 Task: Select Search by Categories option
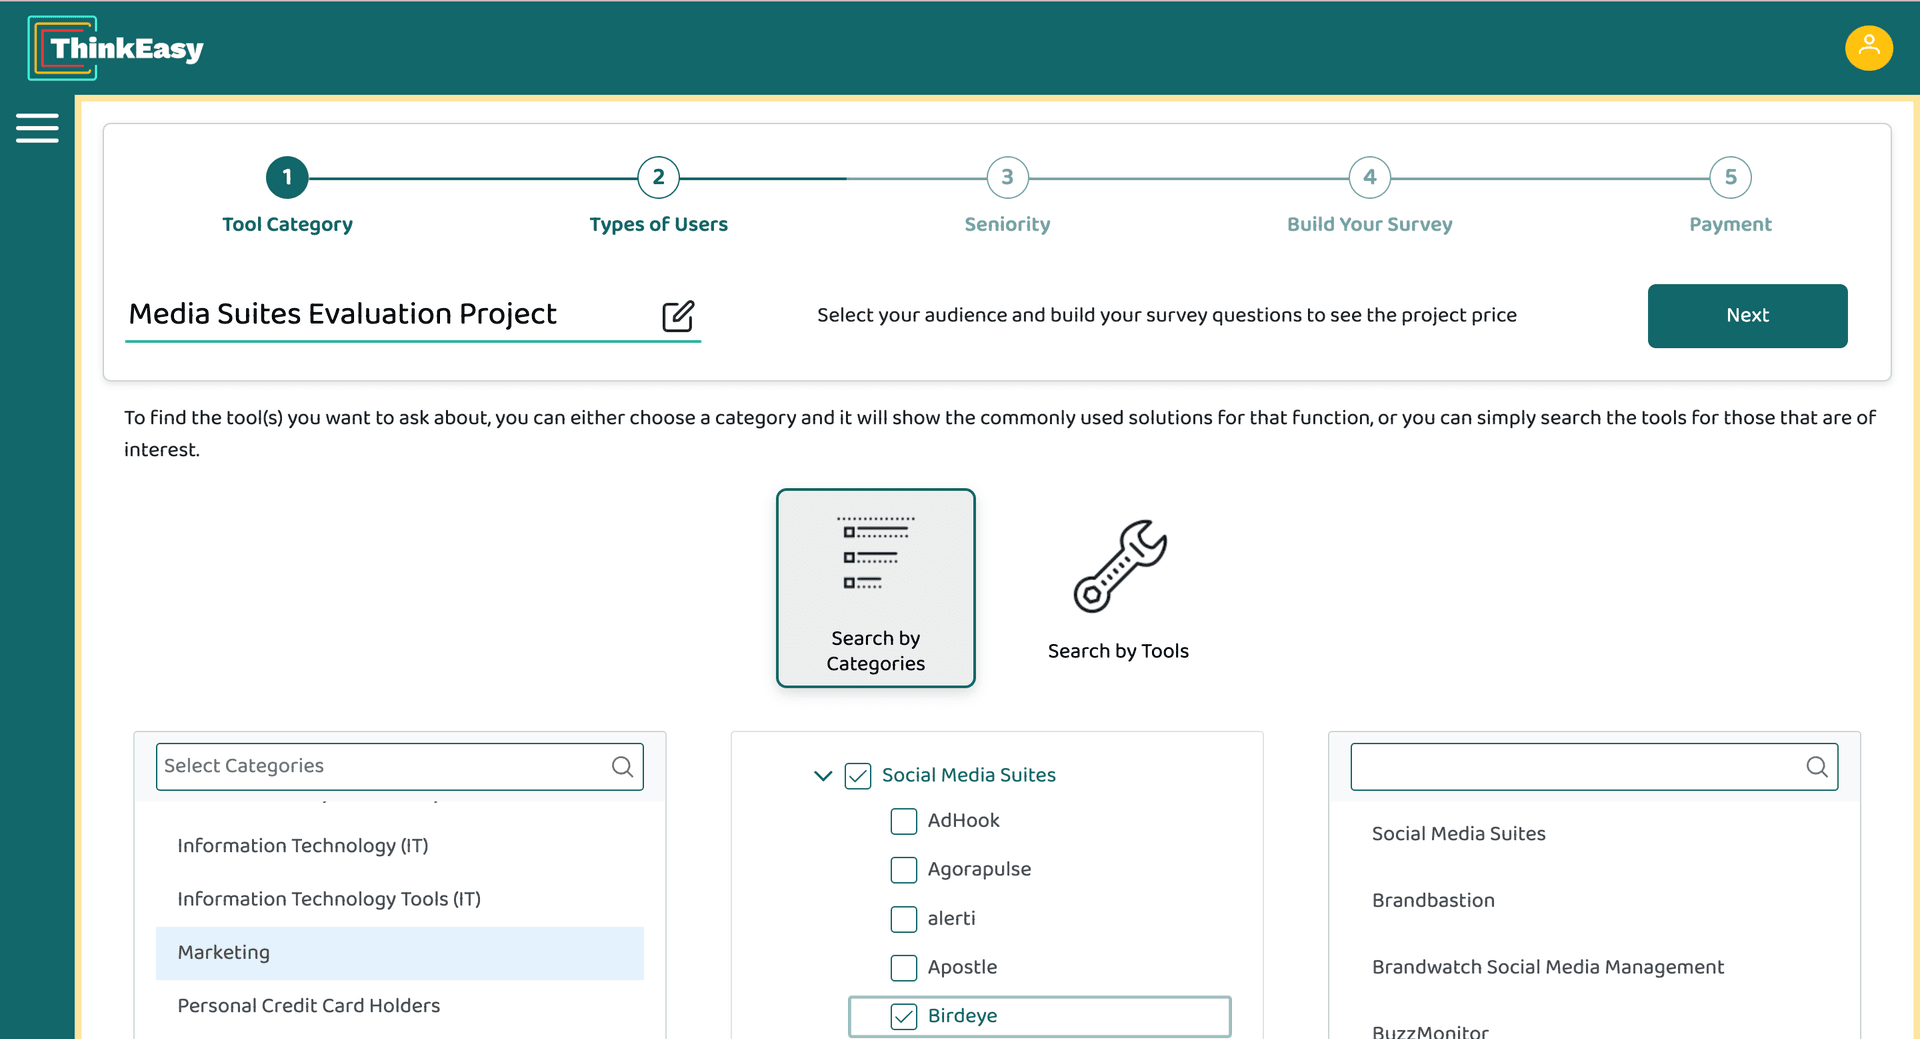(x=875, y=588)
